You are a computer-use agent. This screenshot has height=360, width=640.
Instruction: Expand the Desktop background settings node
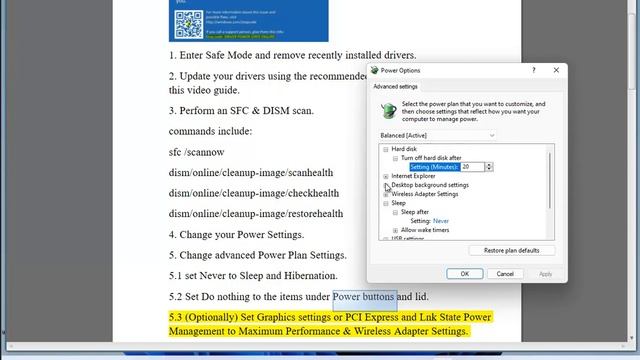point(386,185)
